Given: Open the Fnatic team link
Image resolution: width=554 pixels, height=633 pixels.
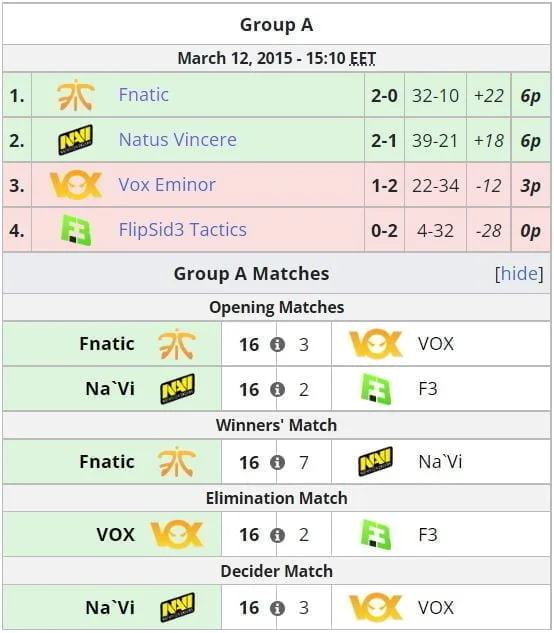Looking at the screenshot, I should pyautogui.click(x=143, y=95).
